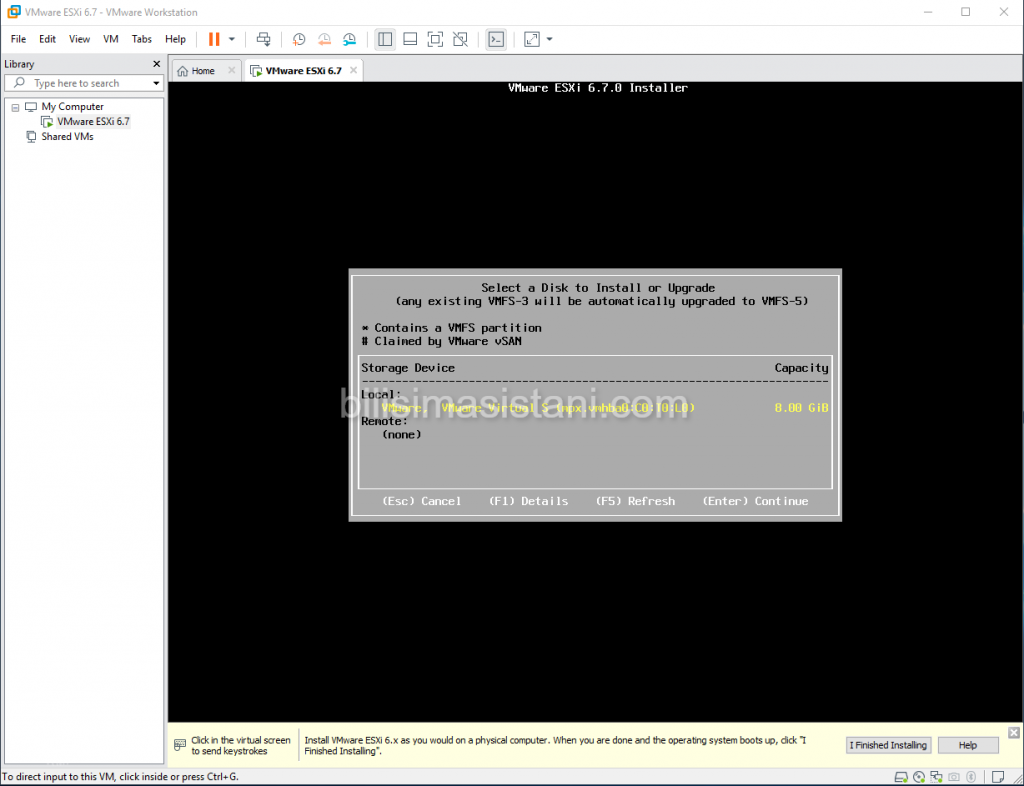The height and width of the screenshot is (786, 1024).
Task: Close the VMware ESXi 6.7 tab
Action: [x=353, y=70]
